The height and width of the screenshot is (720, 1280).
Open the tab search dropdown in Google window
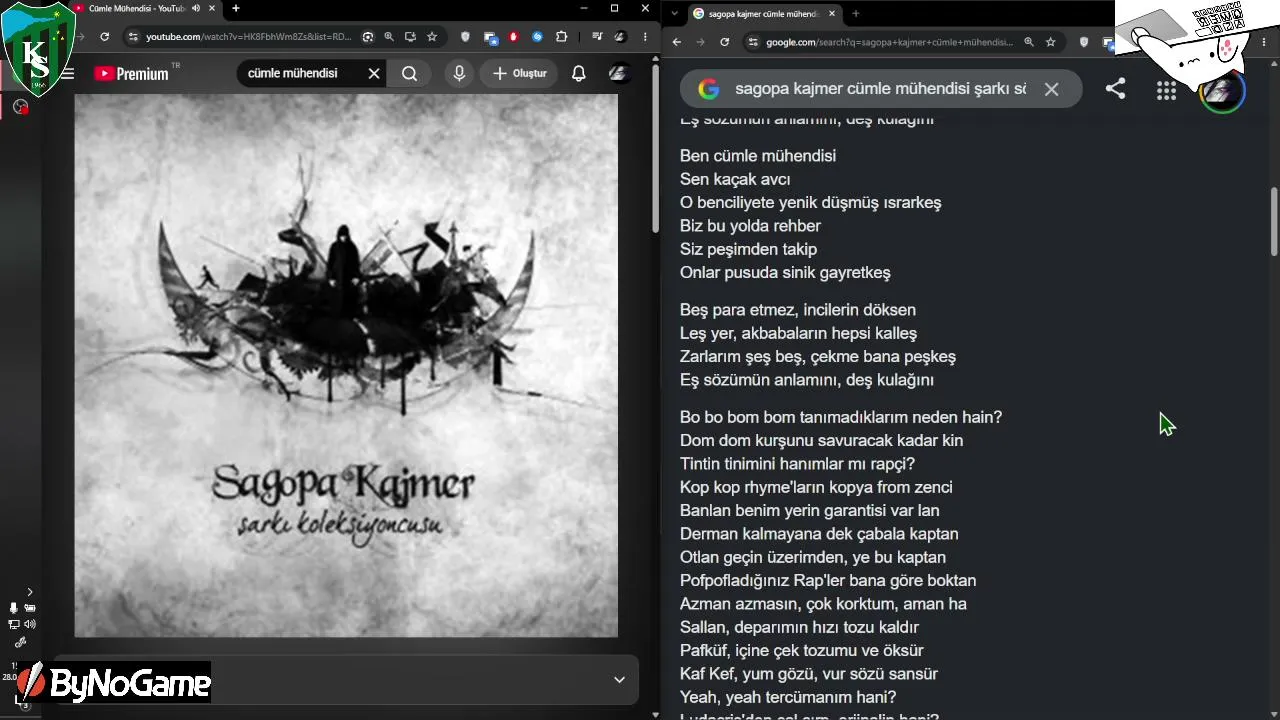point(675,13)
